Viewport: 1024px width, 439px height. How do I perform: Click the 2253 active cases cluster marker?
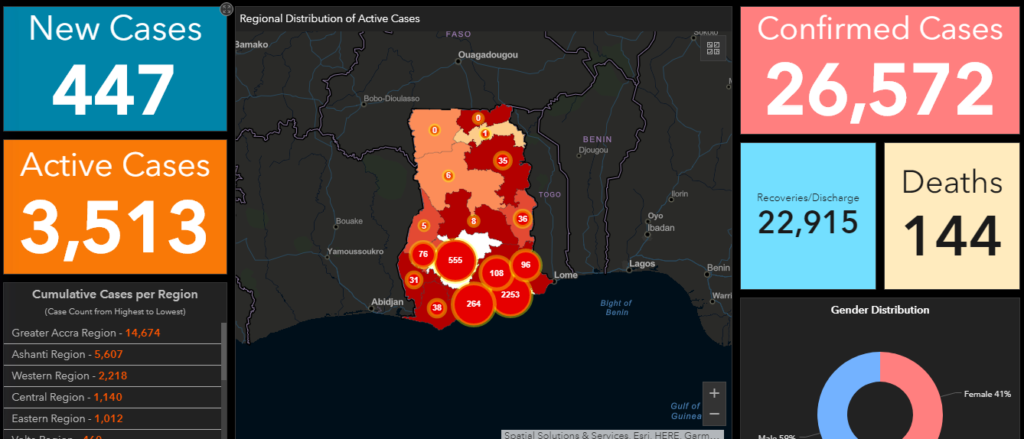509,295
